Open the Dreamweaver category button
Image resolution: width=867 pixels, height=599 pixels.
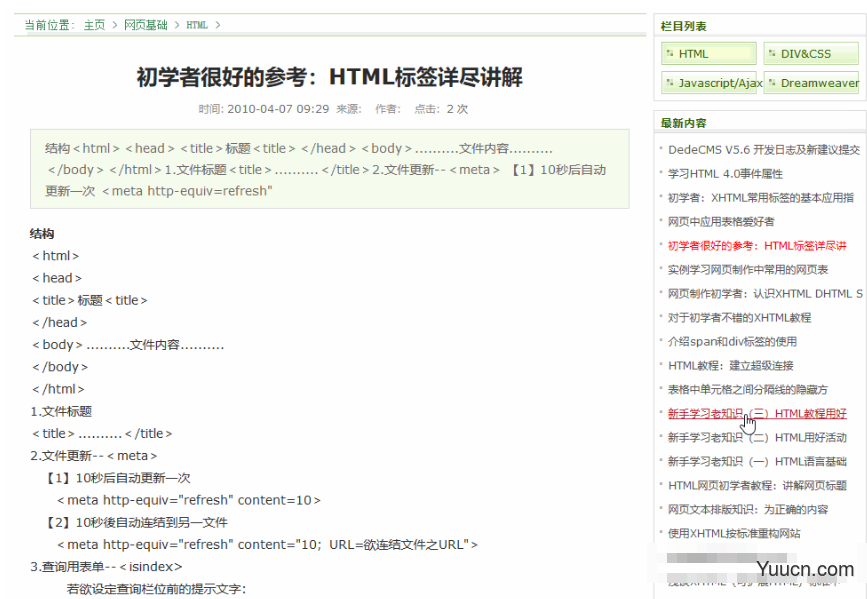810,83
